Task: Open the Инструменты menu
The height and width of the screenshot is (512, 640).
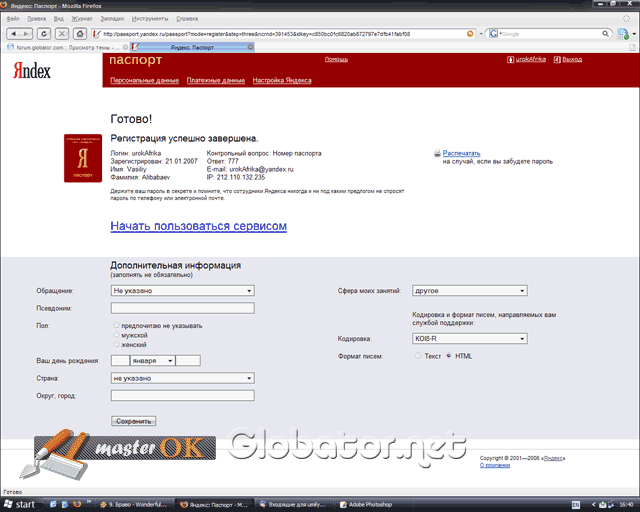Action: pos(150,19)
